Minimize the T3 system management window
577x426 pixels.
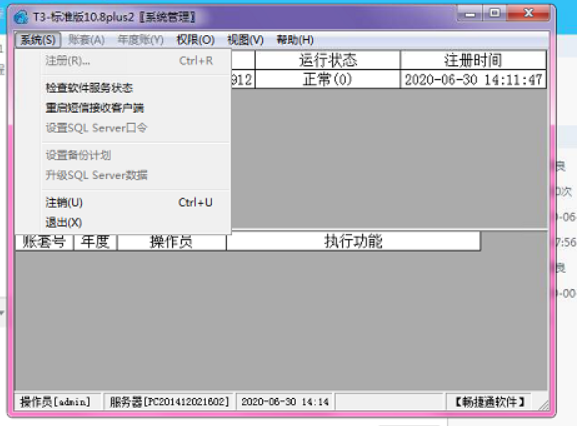click(x=470, y=14)
